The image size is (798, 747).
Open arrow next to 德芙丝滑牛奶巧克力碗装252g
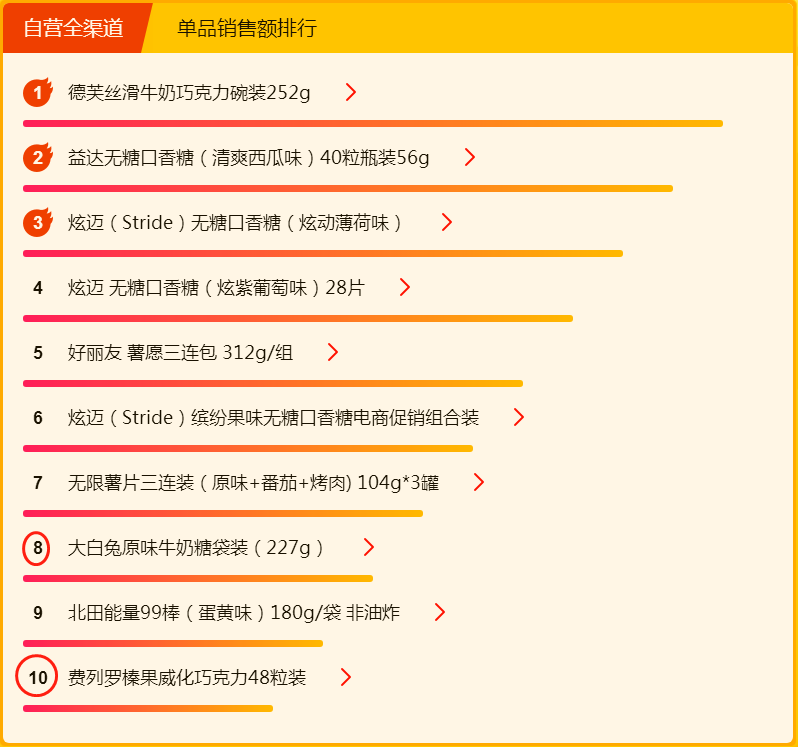[x=350, y=93]
